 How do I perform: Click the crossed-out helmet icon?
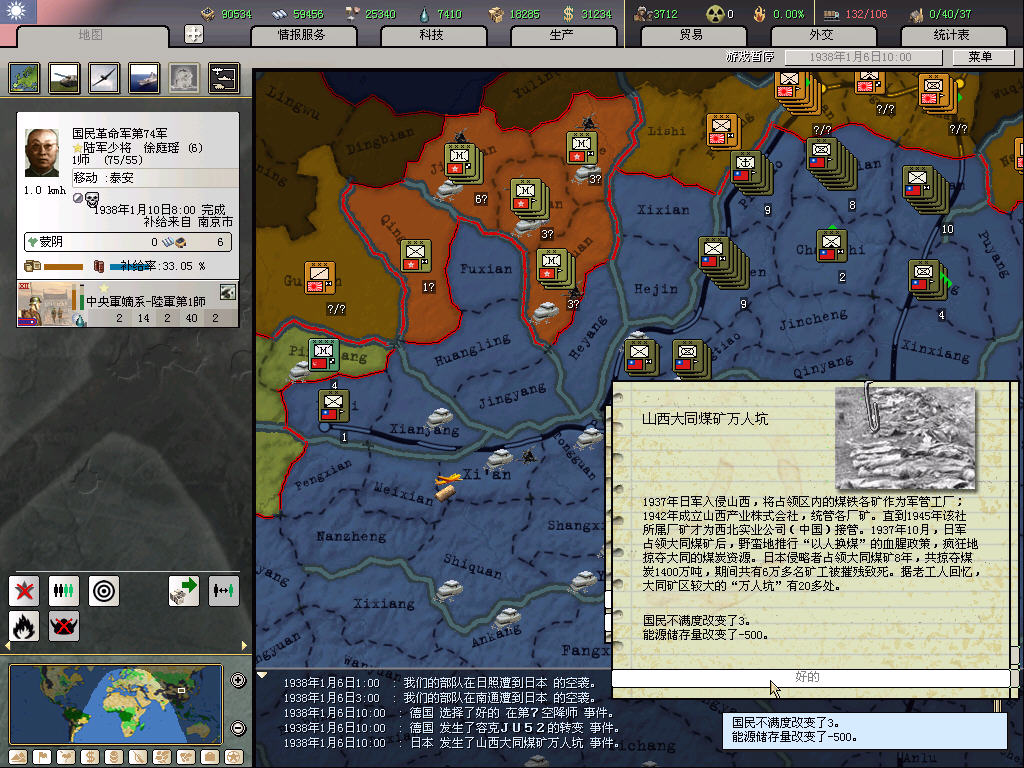point(63,626)
